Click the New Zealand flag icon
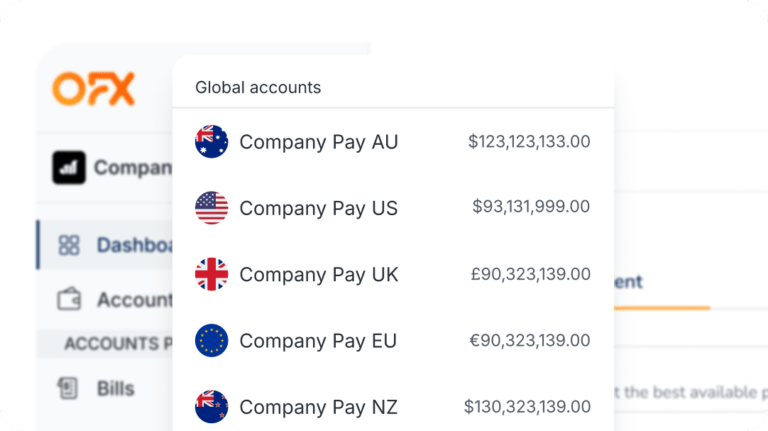 coord(212,407)
